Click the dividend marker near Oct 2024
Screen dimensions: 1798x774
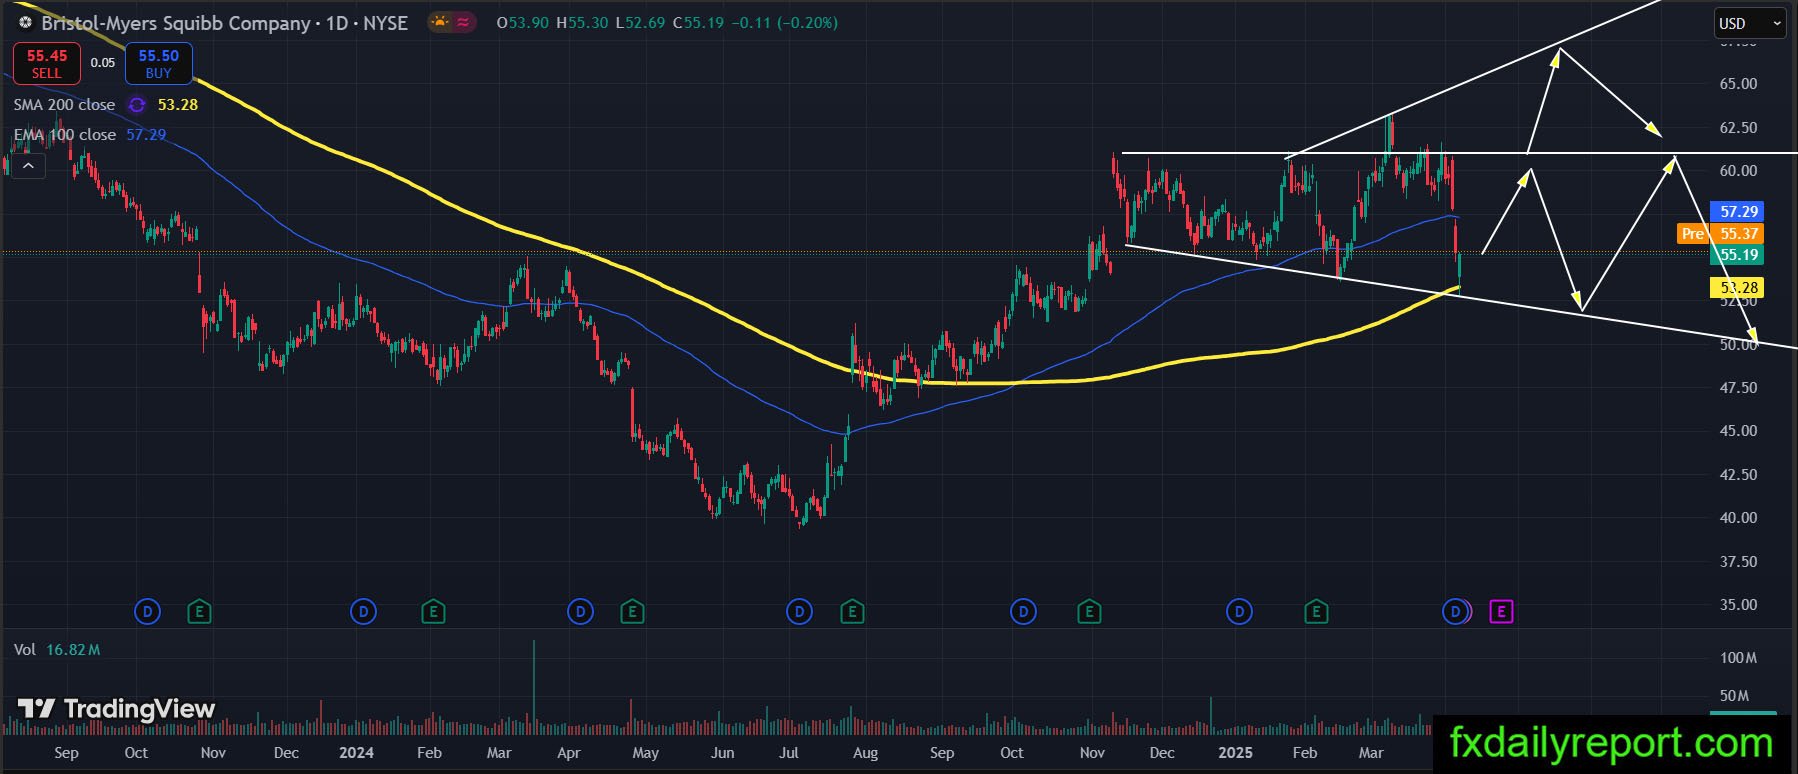[1023, 611]
